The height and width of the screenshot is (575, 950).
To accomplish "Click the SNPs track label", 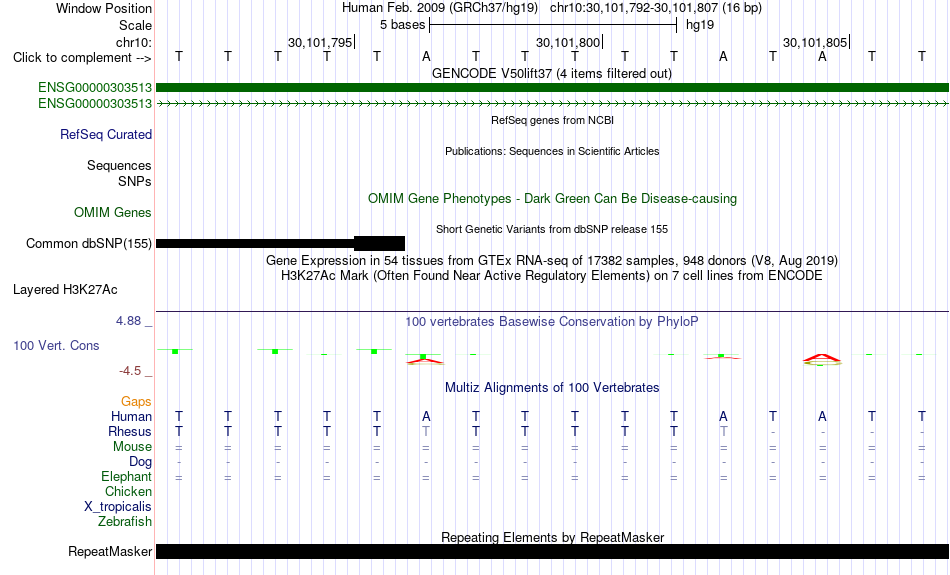I will tap(135, 181).
